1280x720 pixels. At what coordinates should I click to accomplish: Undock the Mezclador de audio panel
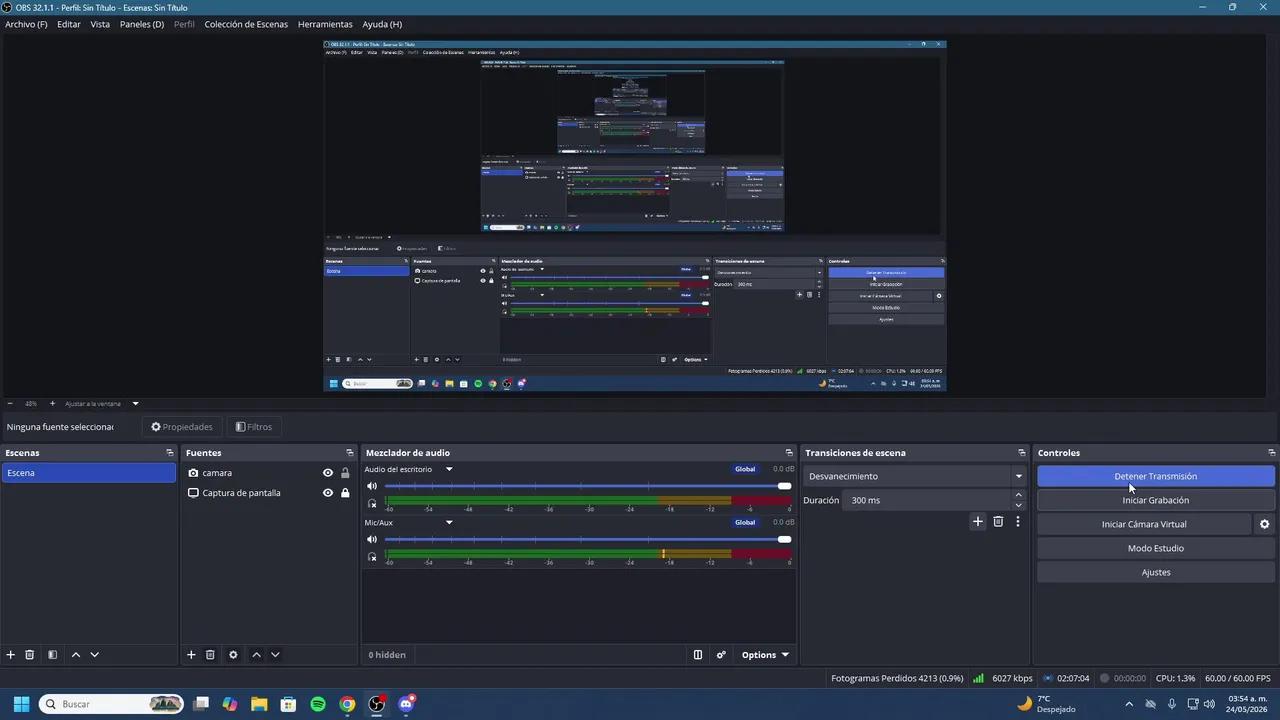tap(789, 453)
